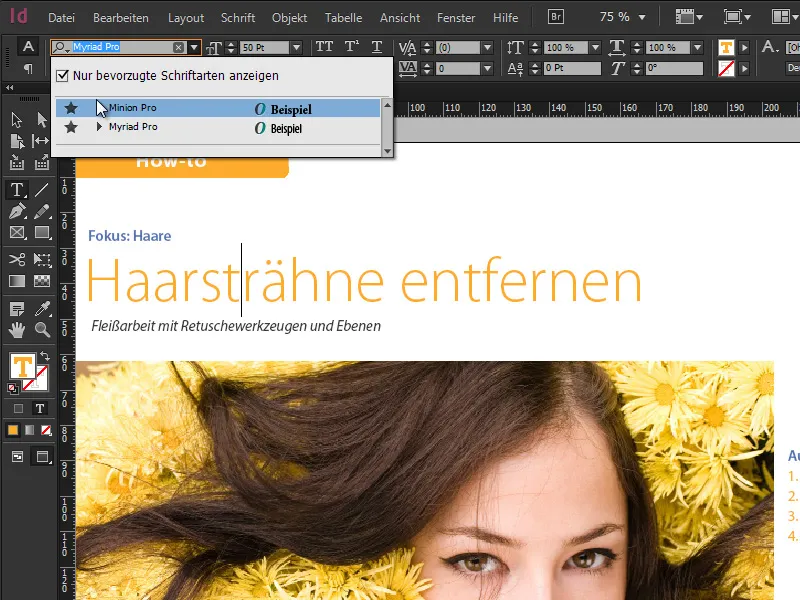The image size is (800, 600).
Task: Switch to character formatting controls (A)
Action: pyautogui.click(x=28, y=47)
